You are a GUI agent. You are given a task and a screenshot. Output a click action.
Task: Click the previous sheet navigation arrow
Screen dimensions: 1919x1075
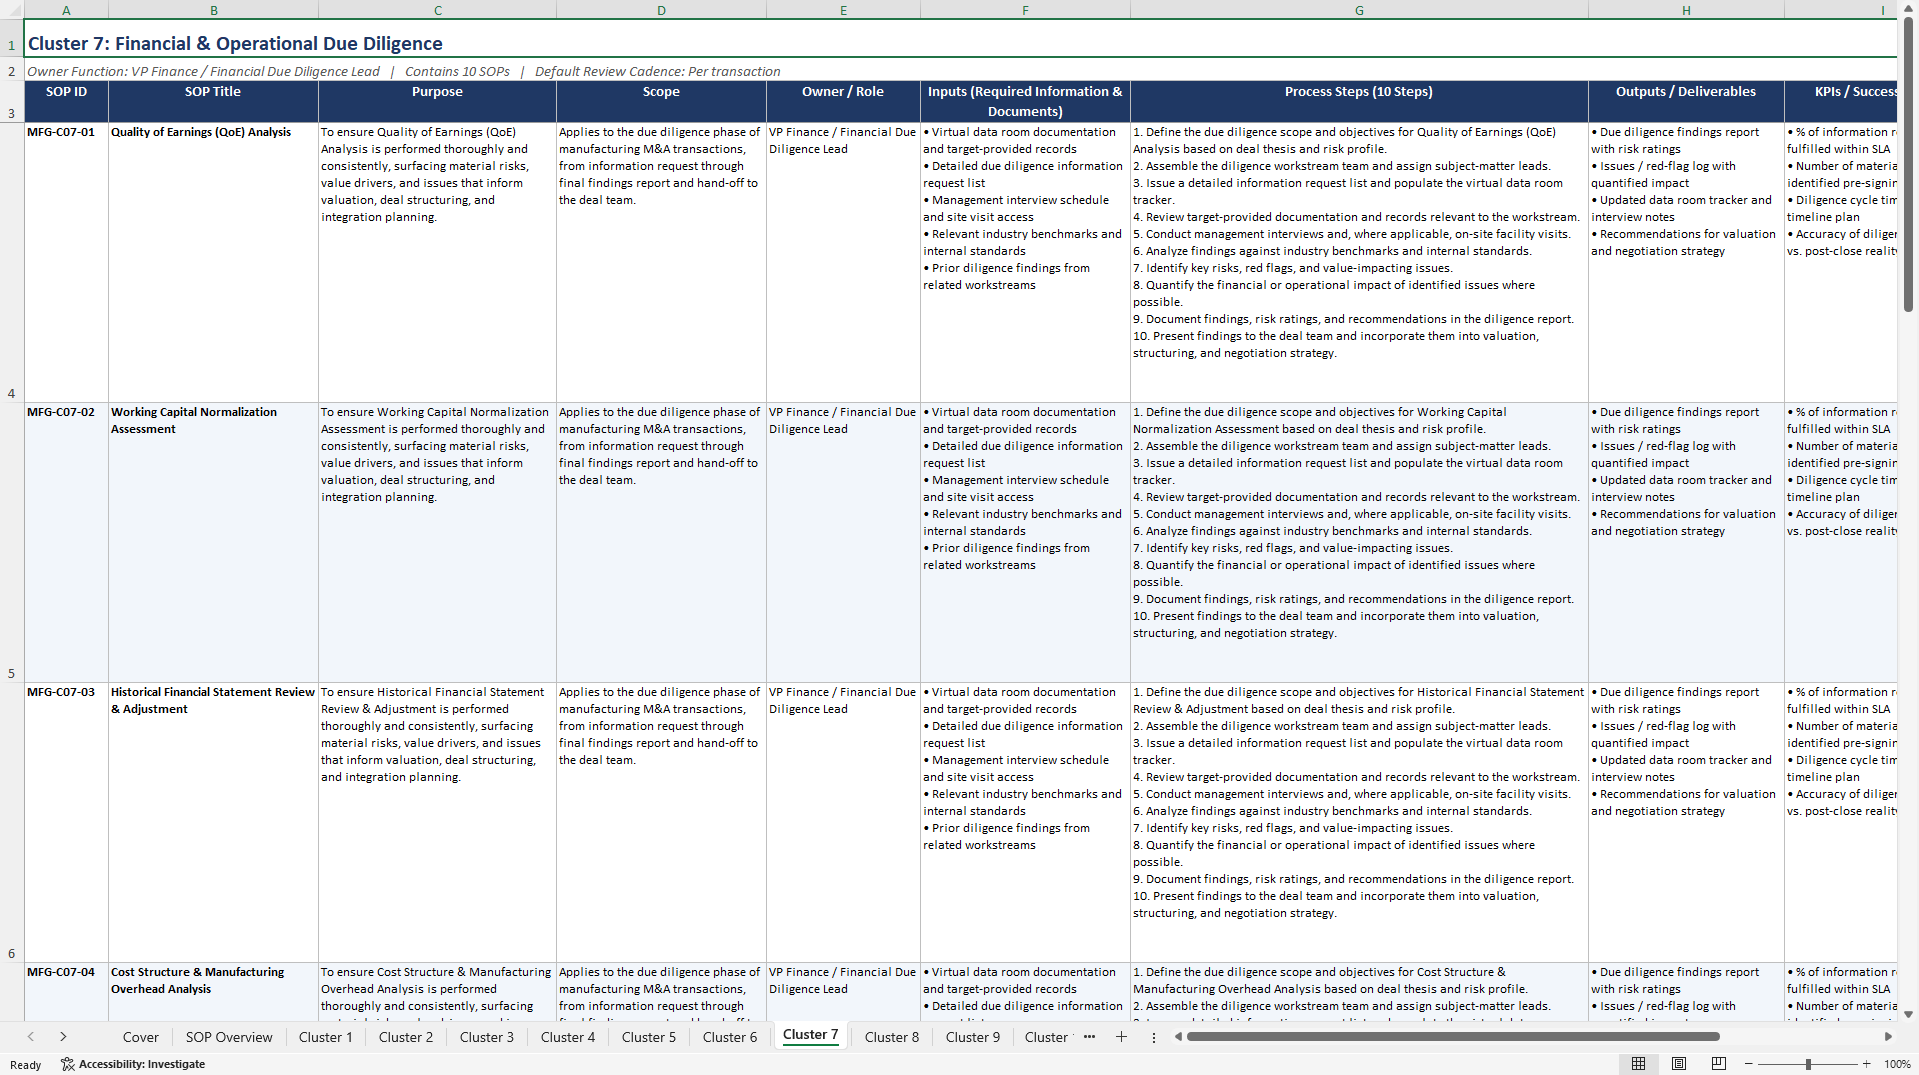[x=31, y=1037]
